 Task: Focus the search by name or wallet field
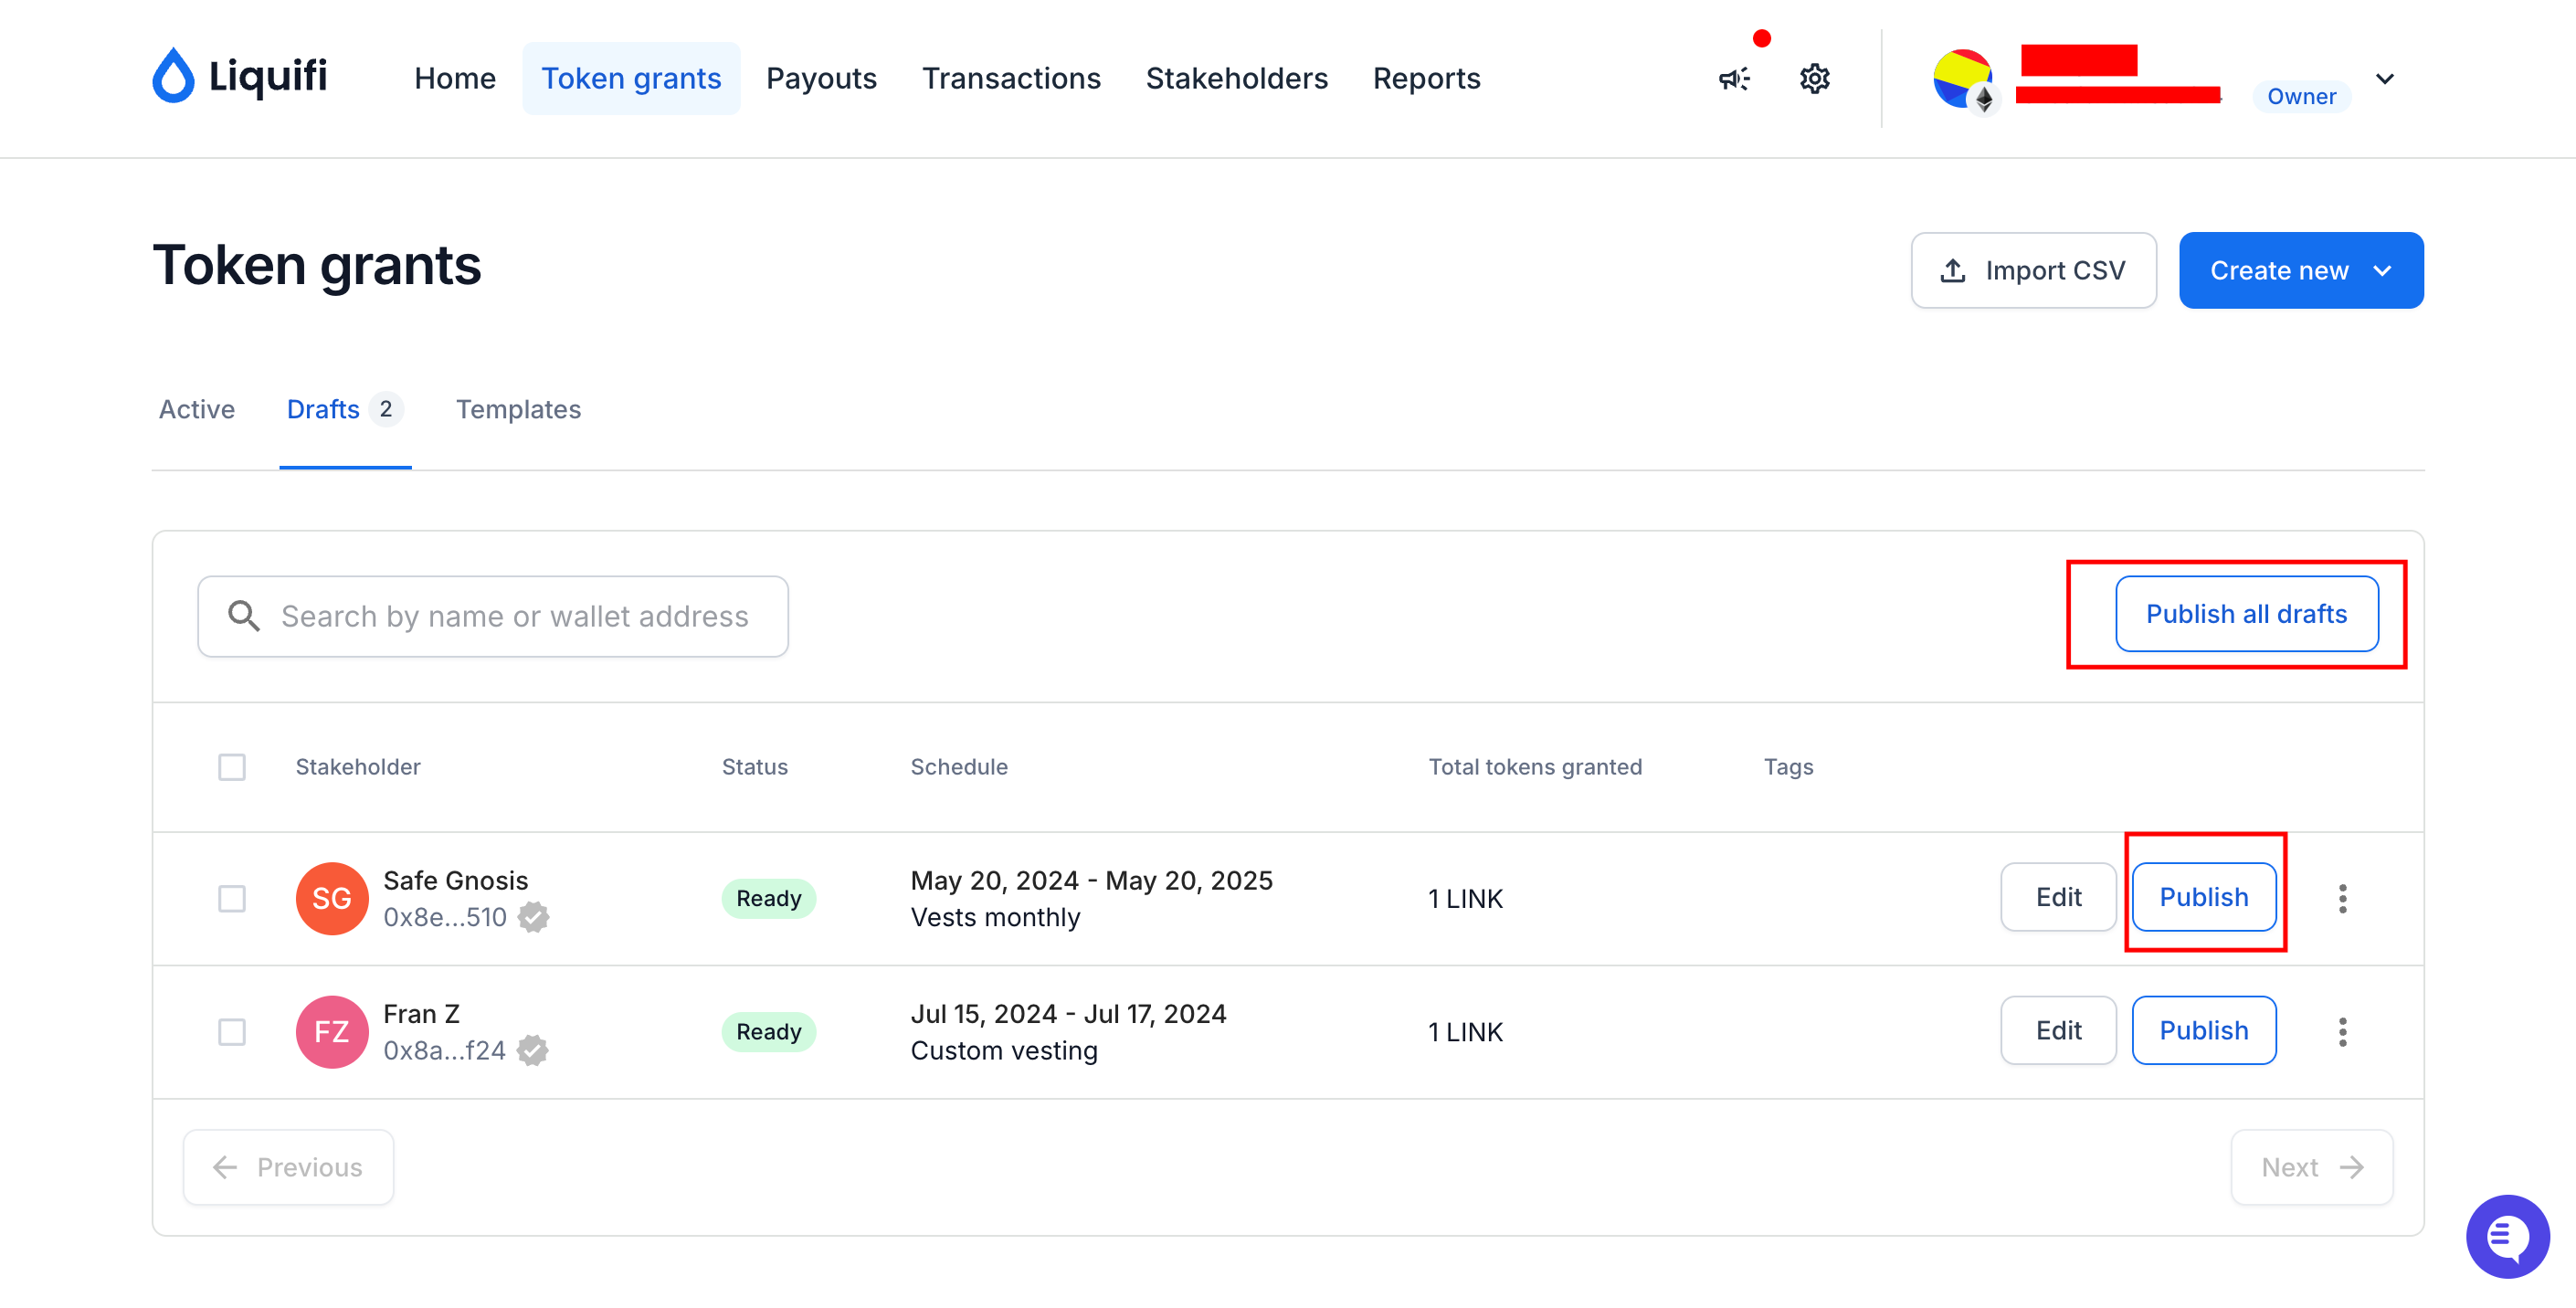tap(493, 616)
